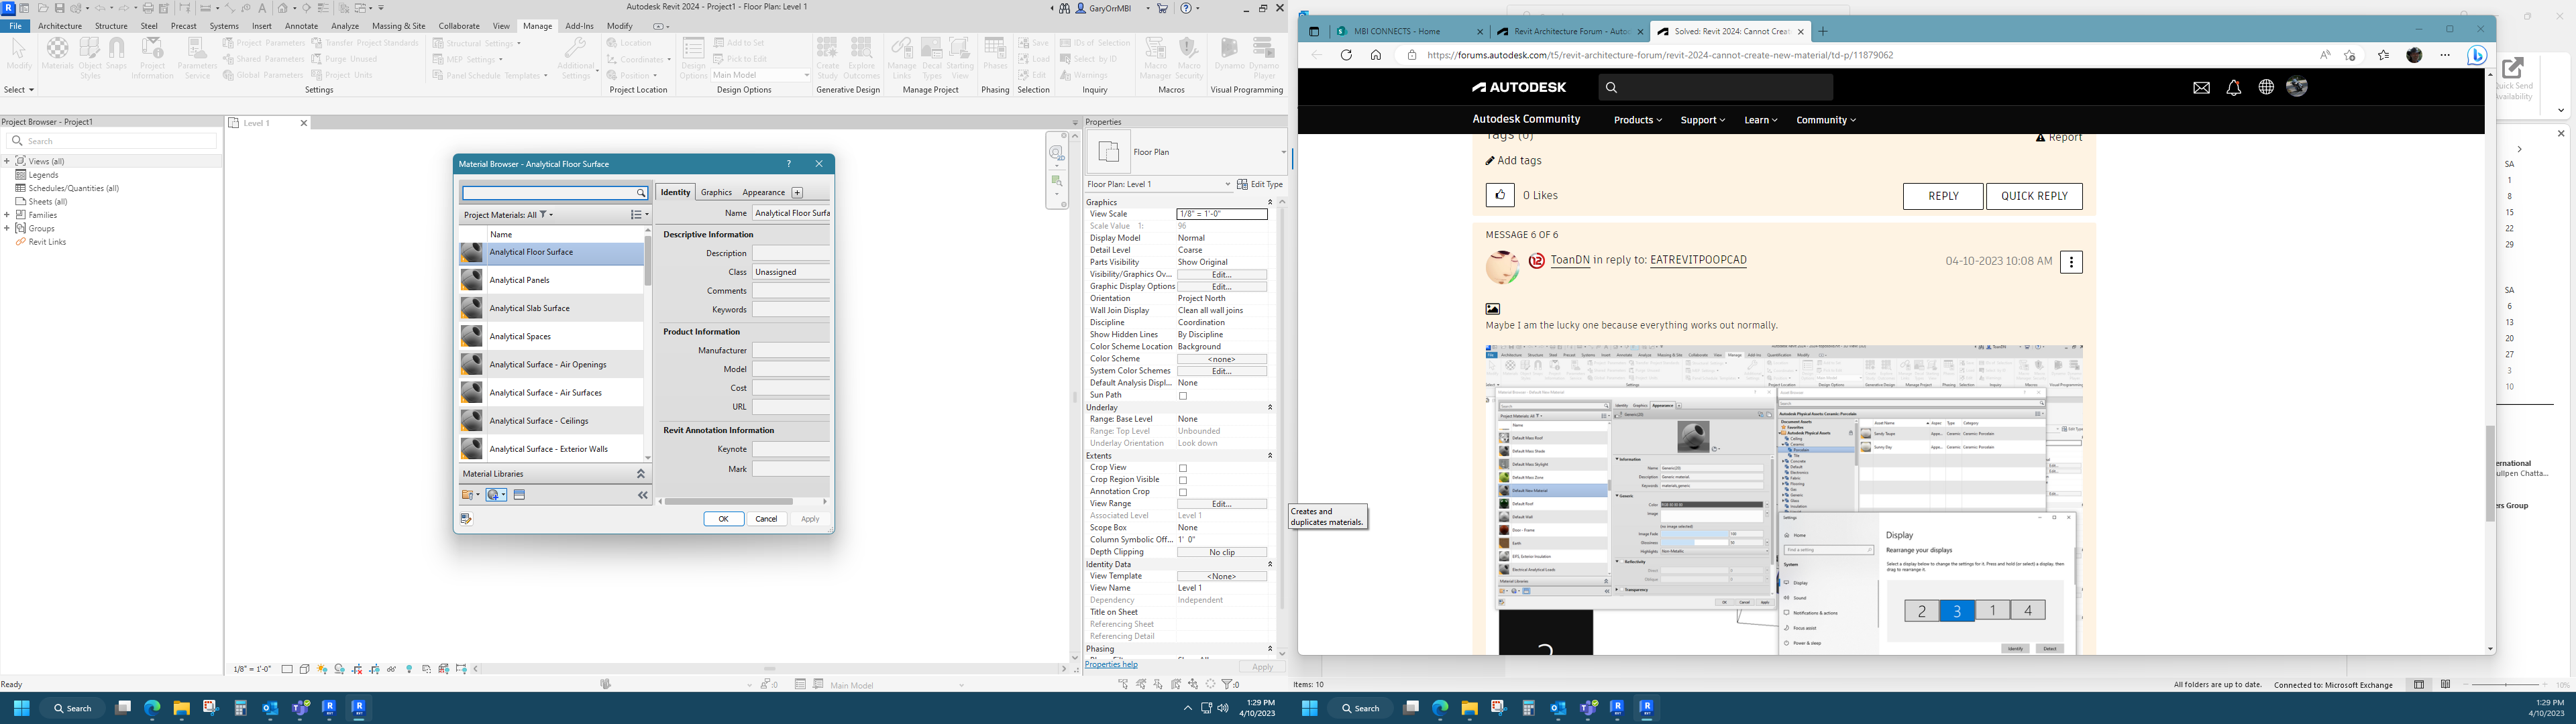This screenshot has height=724, width=2576.
Task: Click the Save icon in the Quick Access Toolbar
Action: [x=59, y=8]
